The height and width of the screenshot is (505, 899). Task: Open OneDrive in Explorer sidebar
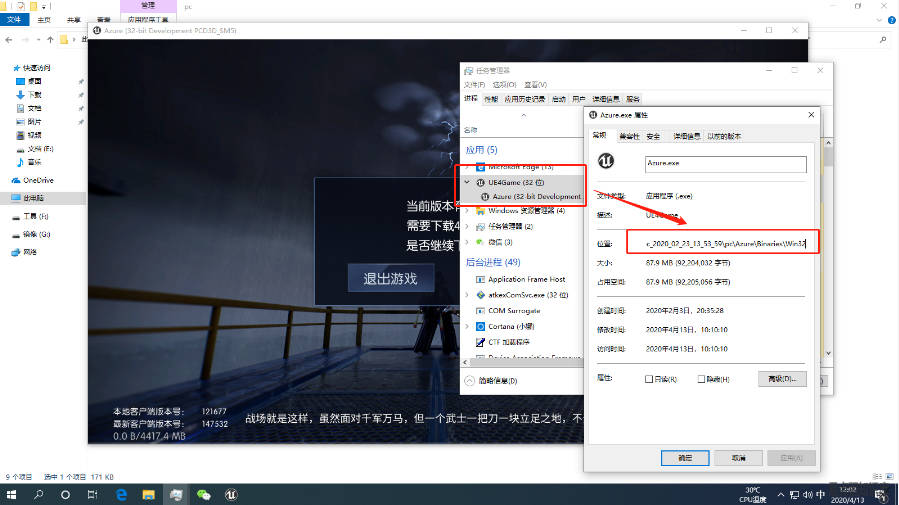click(x=38, y=180)
